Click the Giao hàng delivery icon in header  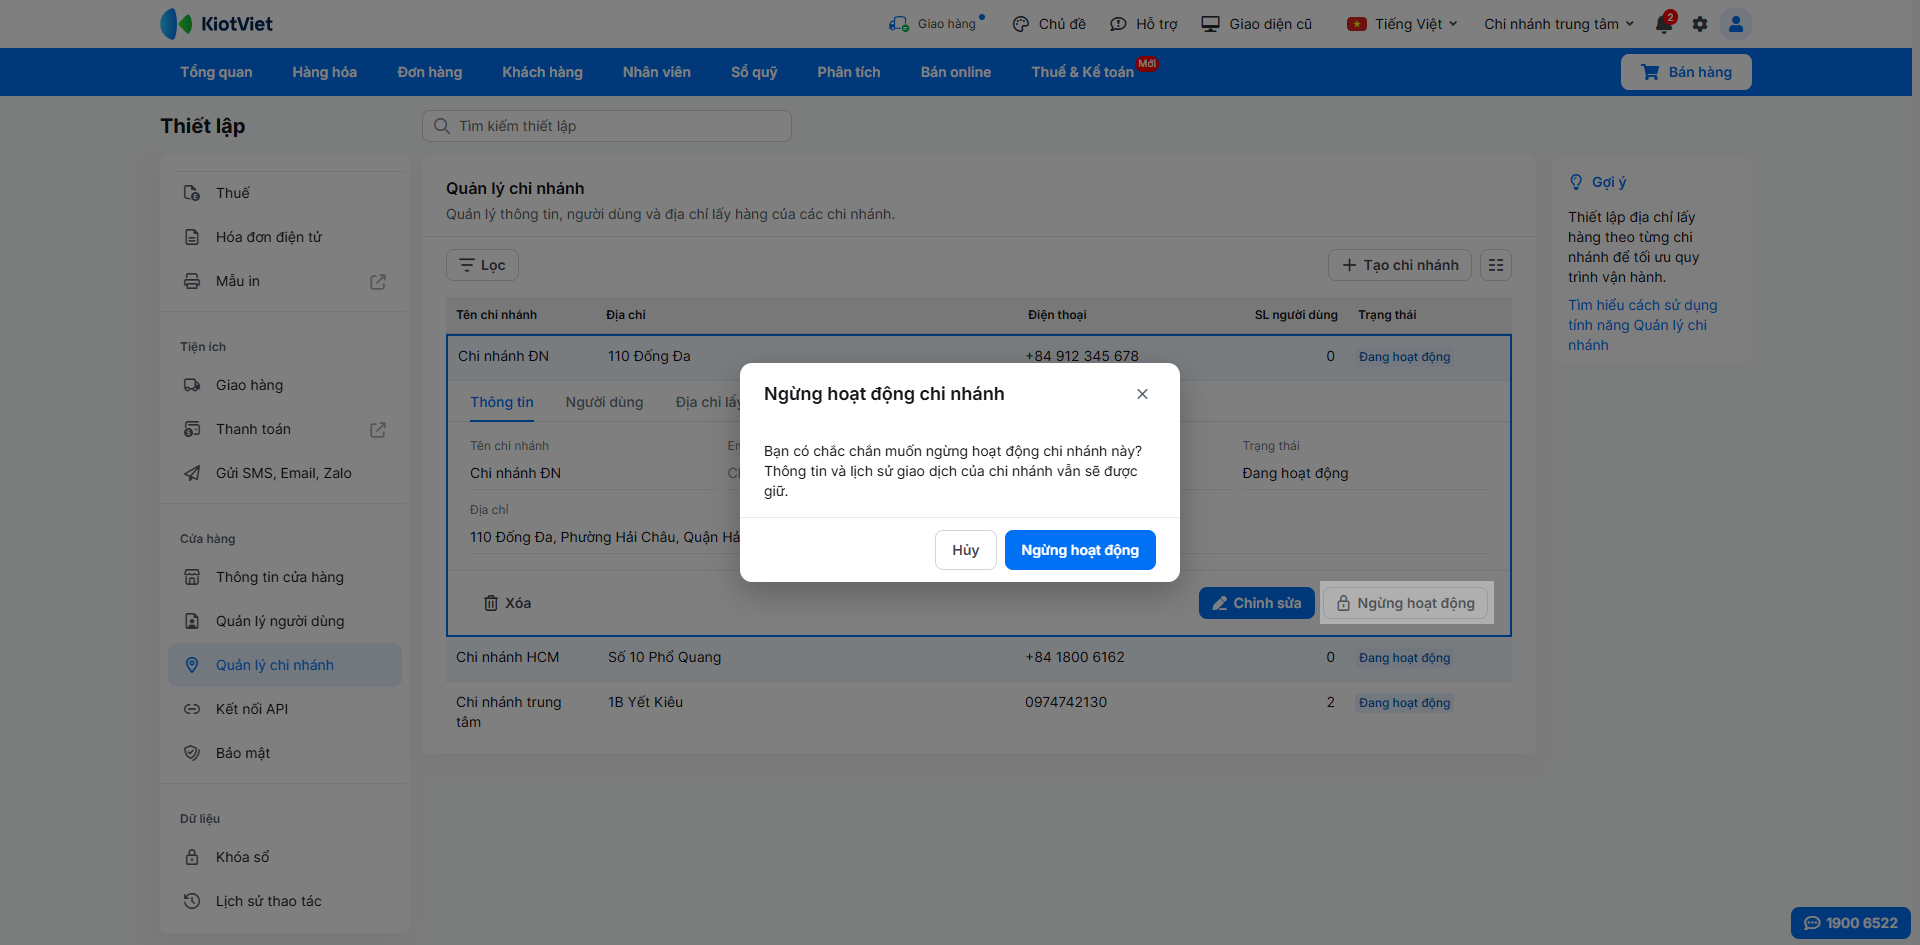click(899, 24)
